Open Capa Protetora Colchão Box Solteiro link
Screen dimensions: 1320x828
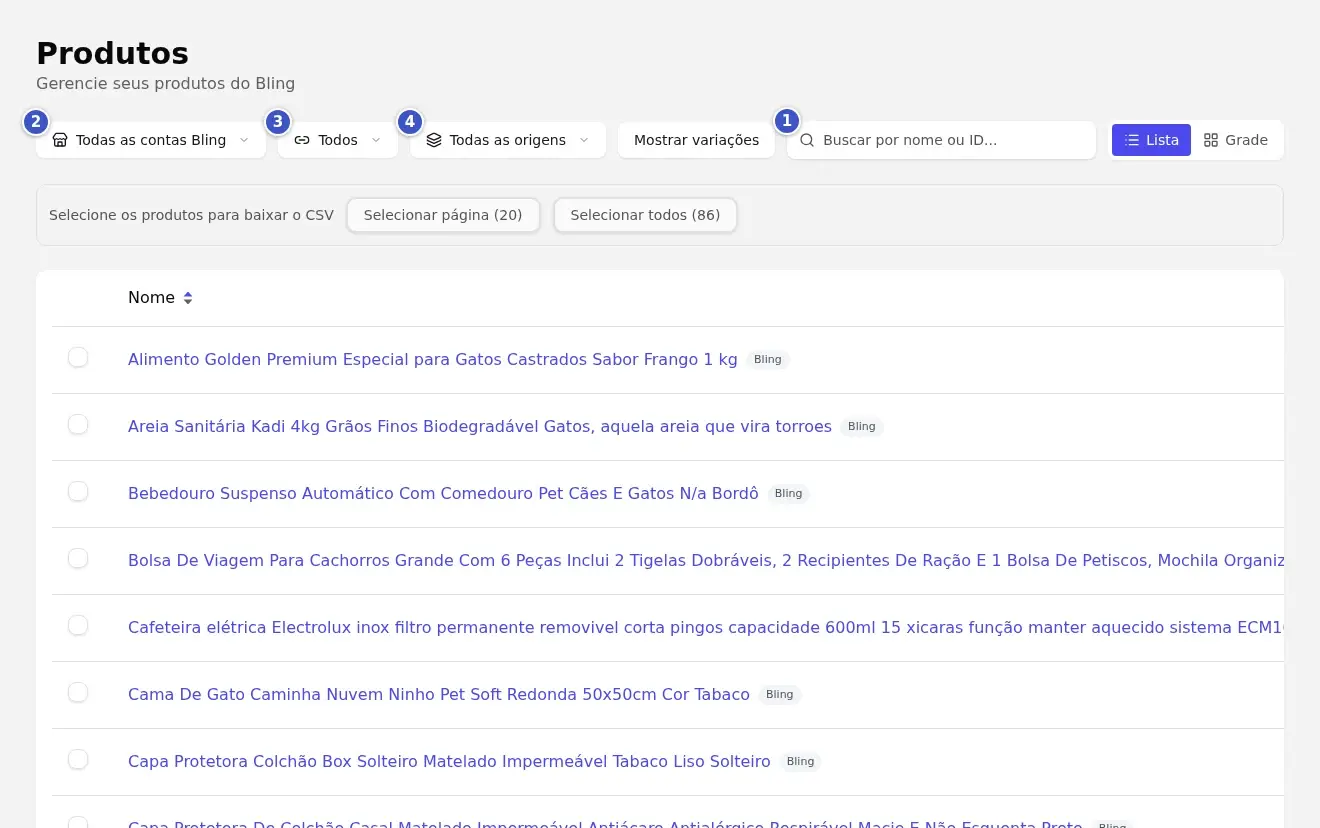point(449,762)
